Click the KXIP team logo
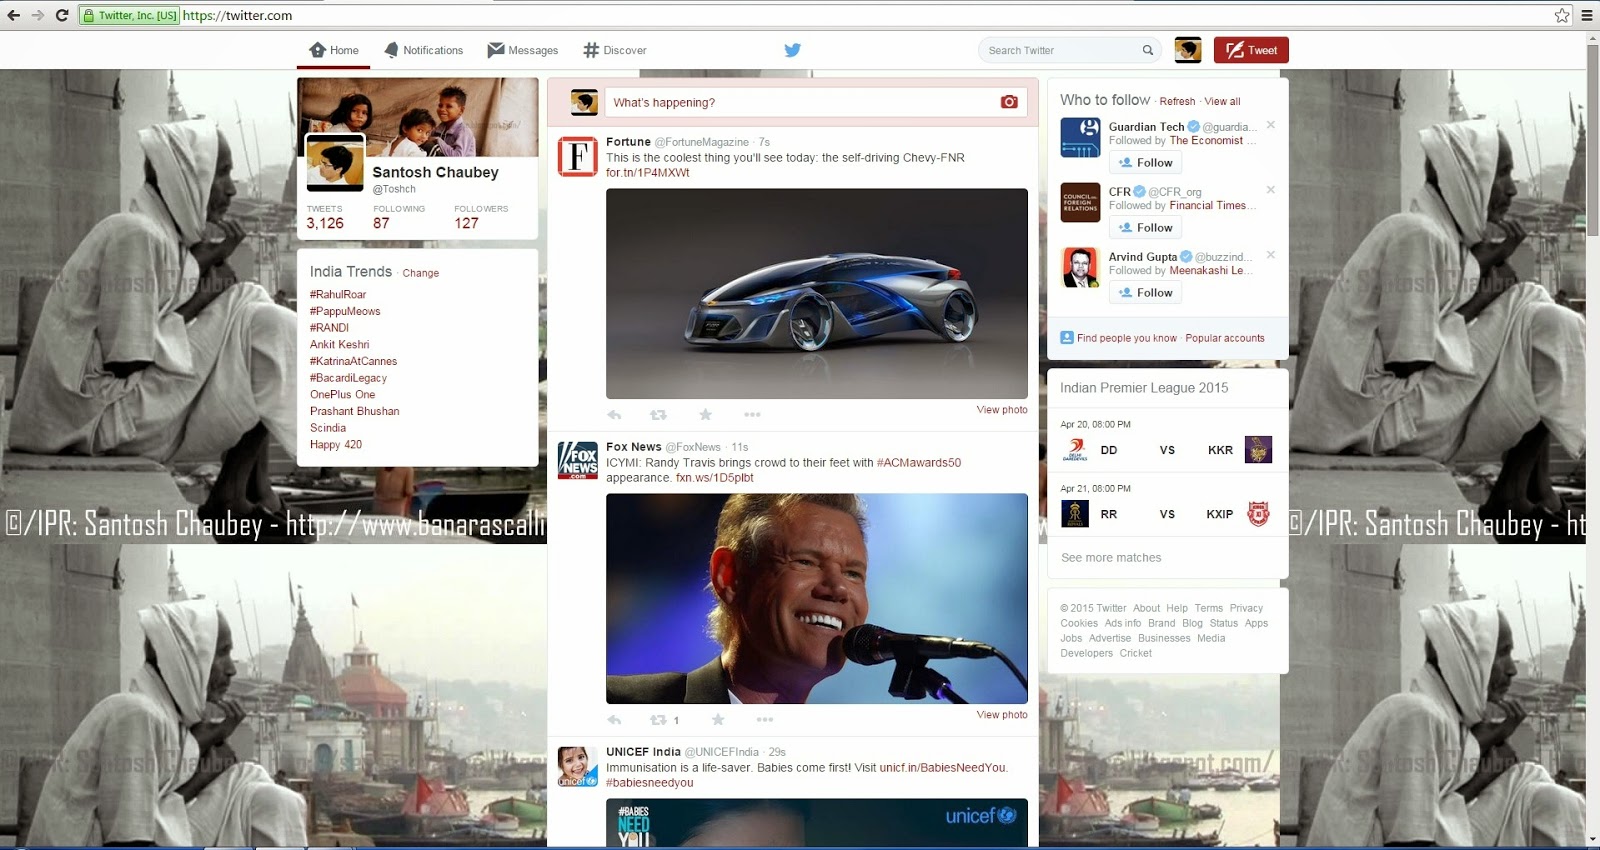Image resolution: width=1600 pixels, height=850 pixels. point(1258,514)
